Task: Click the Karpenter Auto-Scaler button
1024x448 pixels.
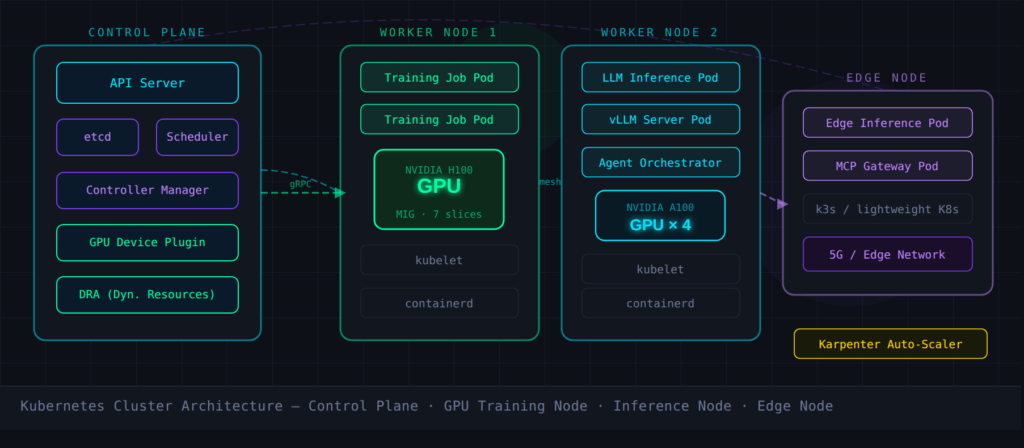Action: (x=890, y=344)
